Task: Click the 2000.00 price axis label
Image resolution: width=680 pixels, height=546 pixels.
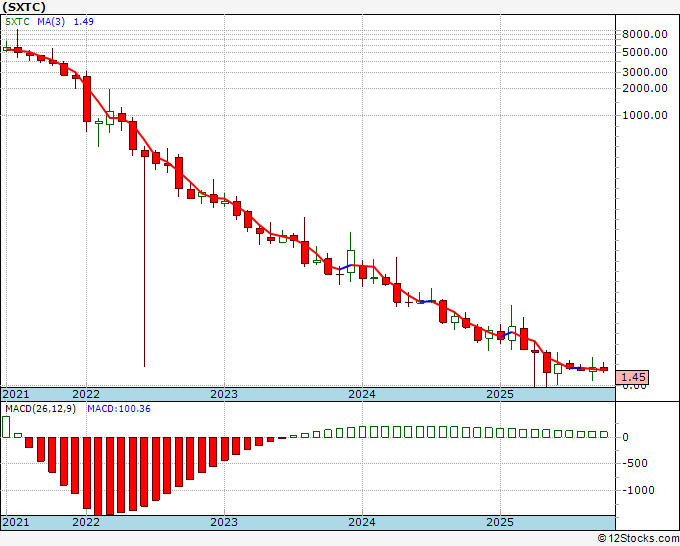Action: tap(644, 88)
